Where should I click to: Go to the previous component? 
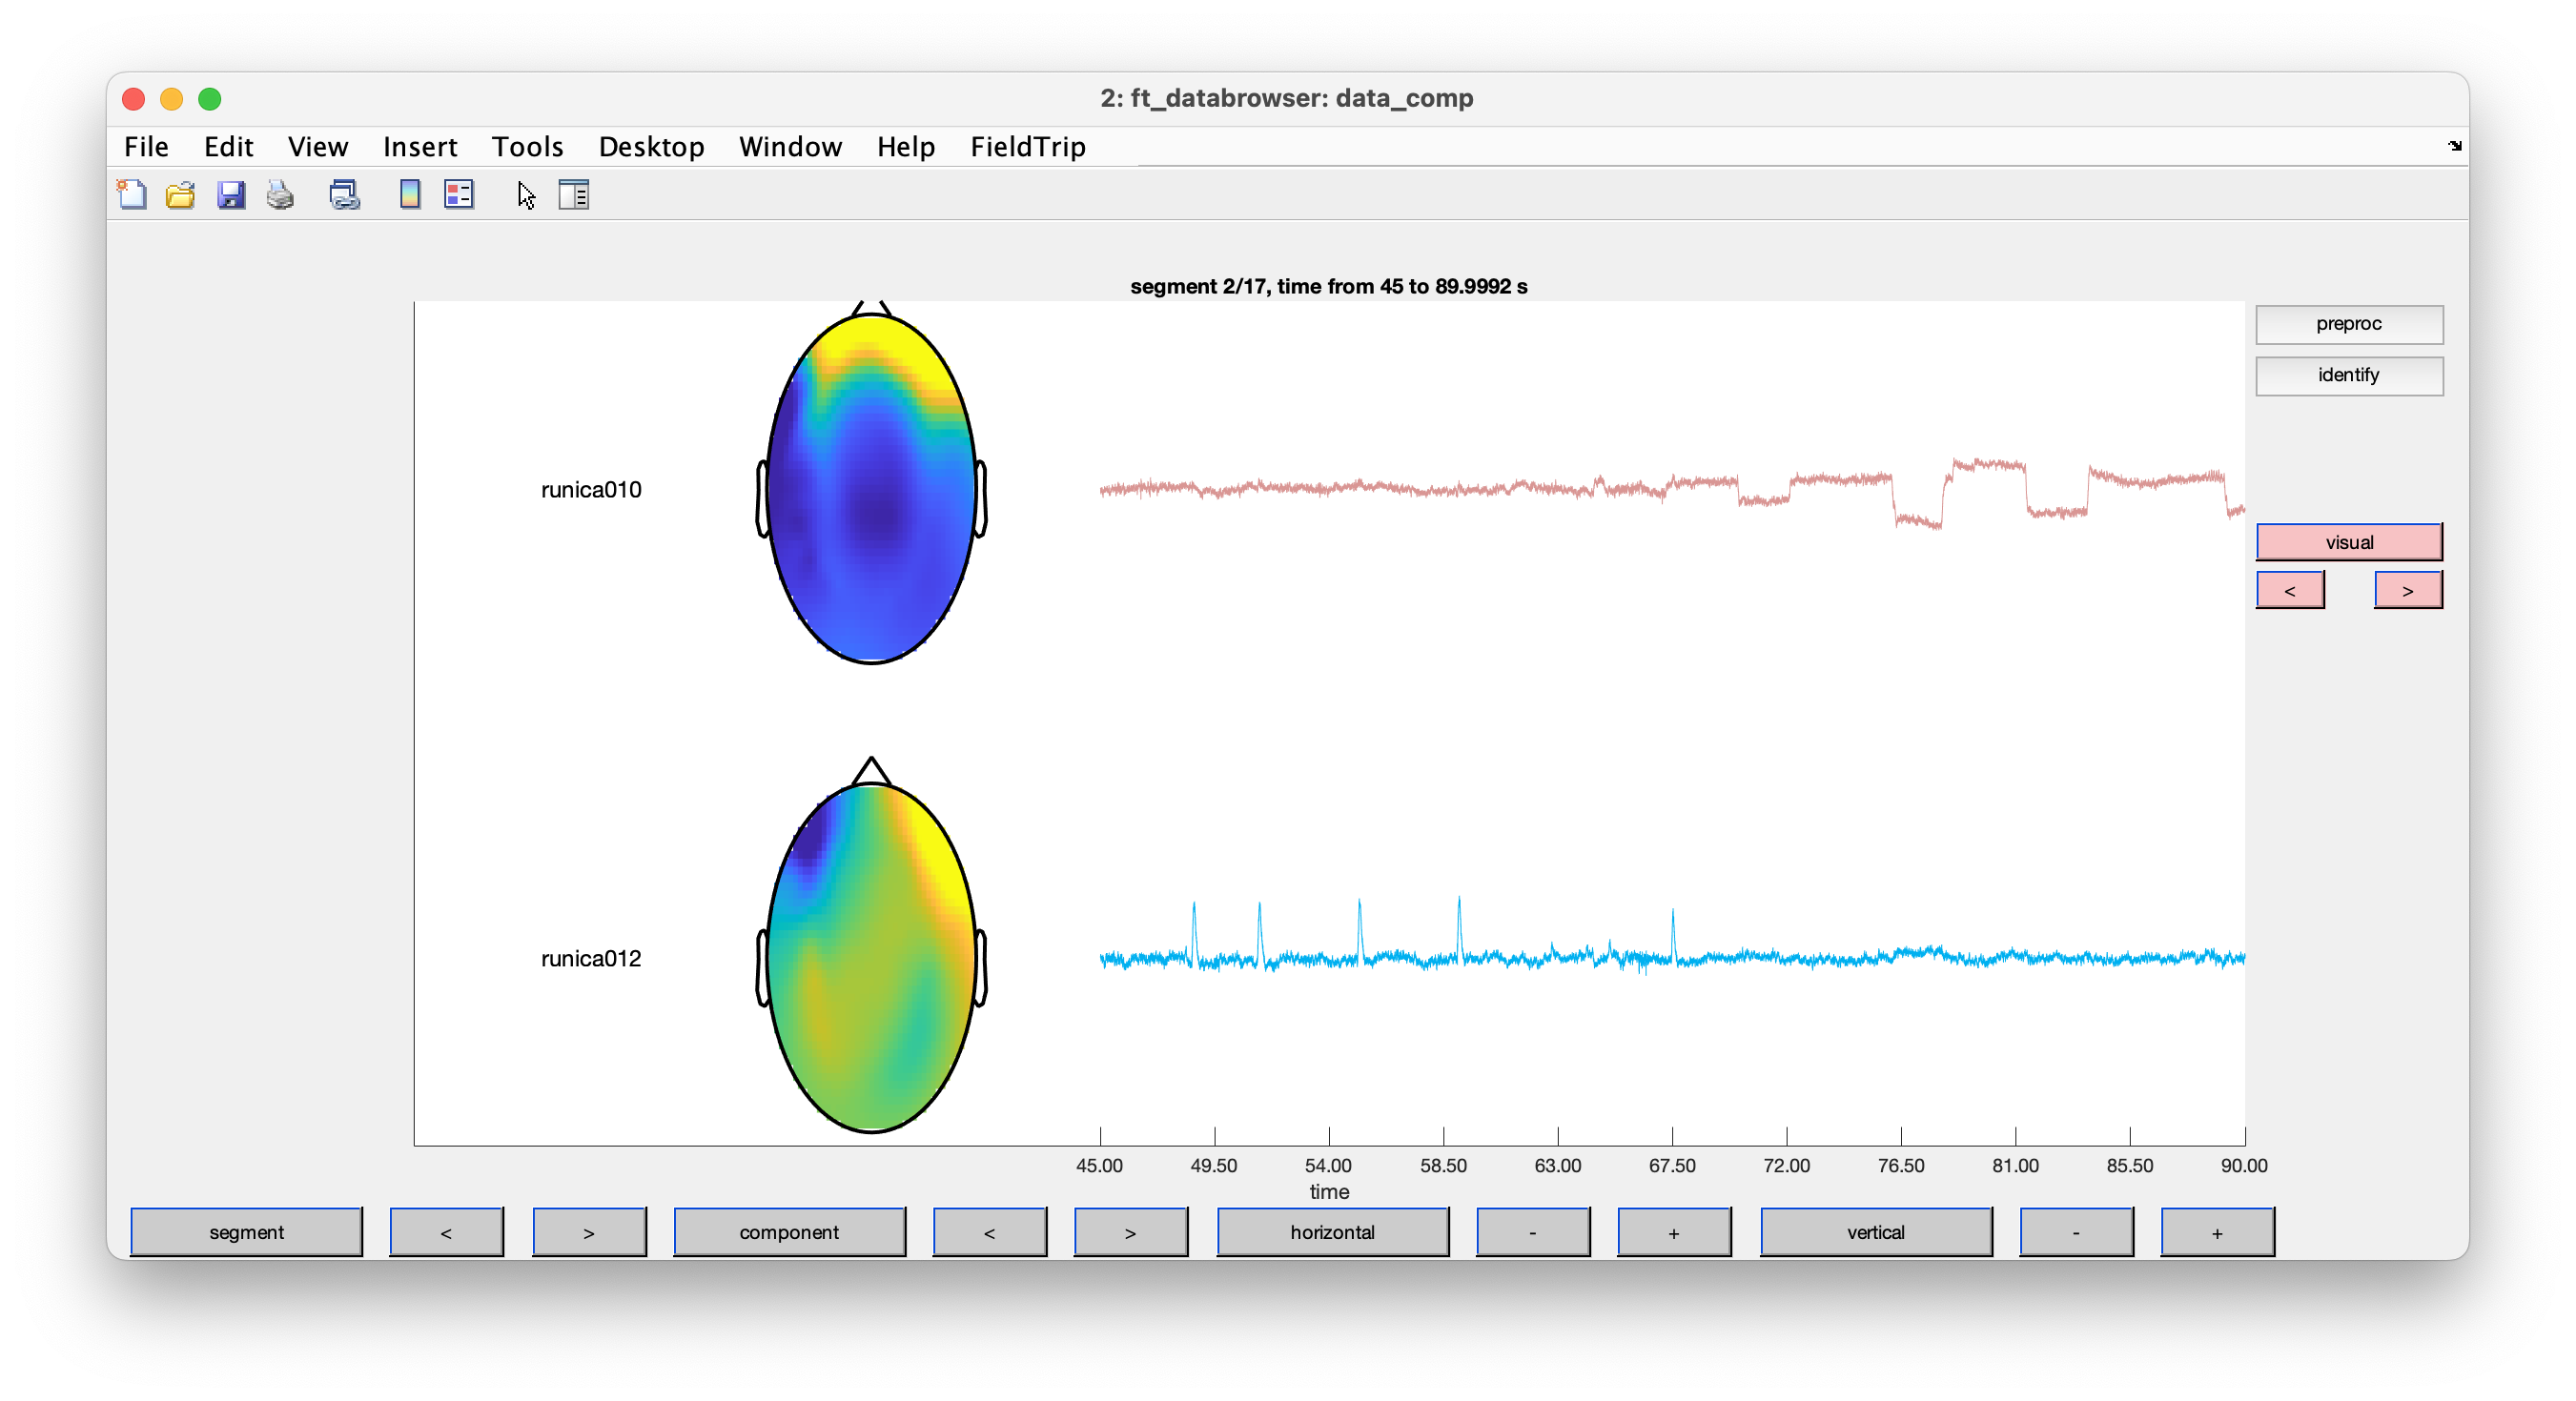click(x=989, y=1232)
